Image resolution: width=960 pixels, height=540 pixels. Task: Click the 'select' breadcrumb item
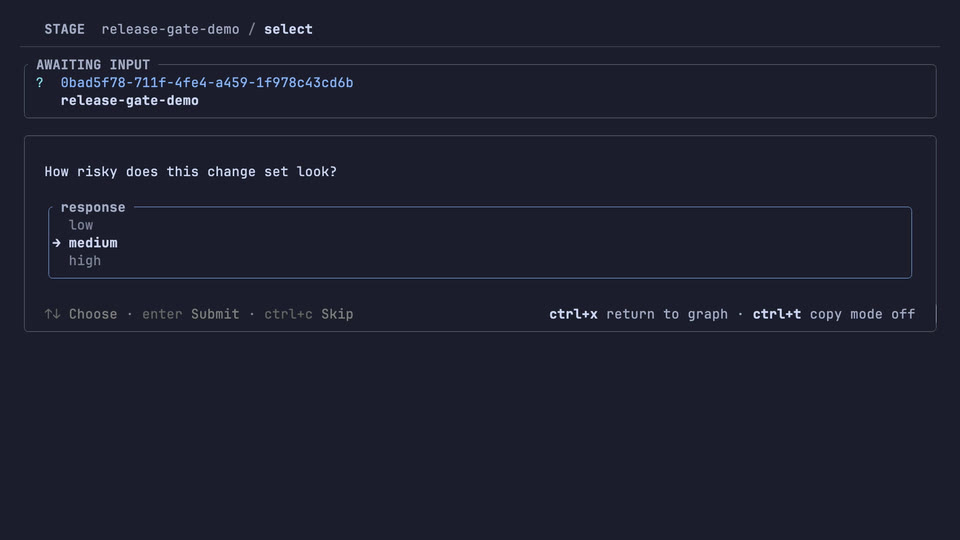288,29
